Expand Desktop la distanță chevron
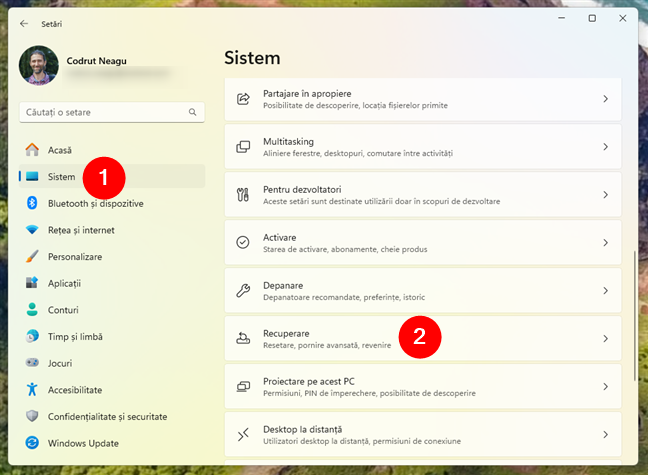Viewport: 648px width, 475px height. [x=605, y=434]
